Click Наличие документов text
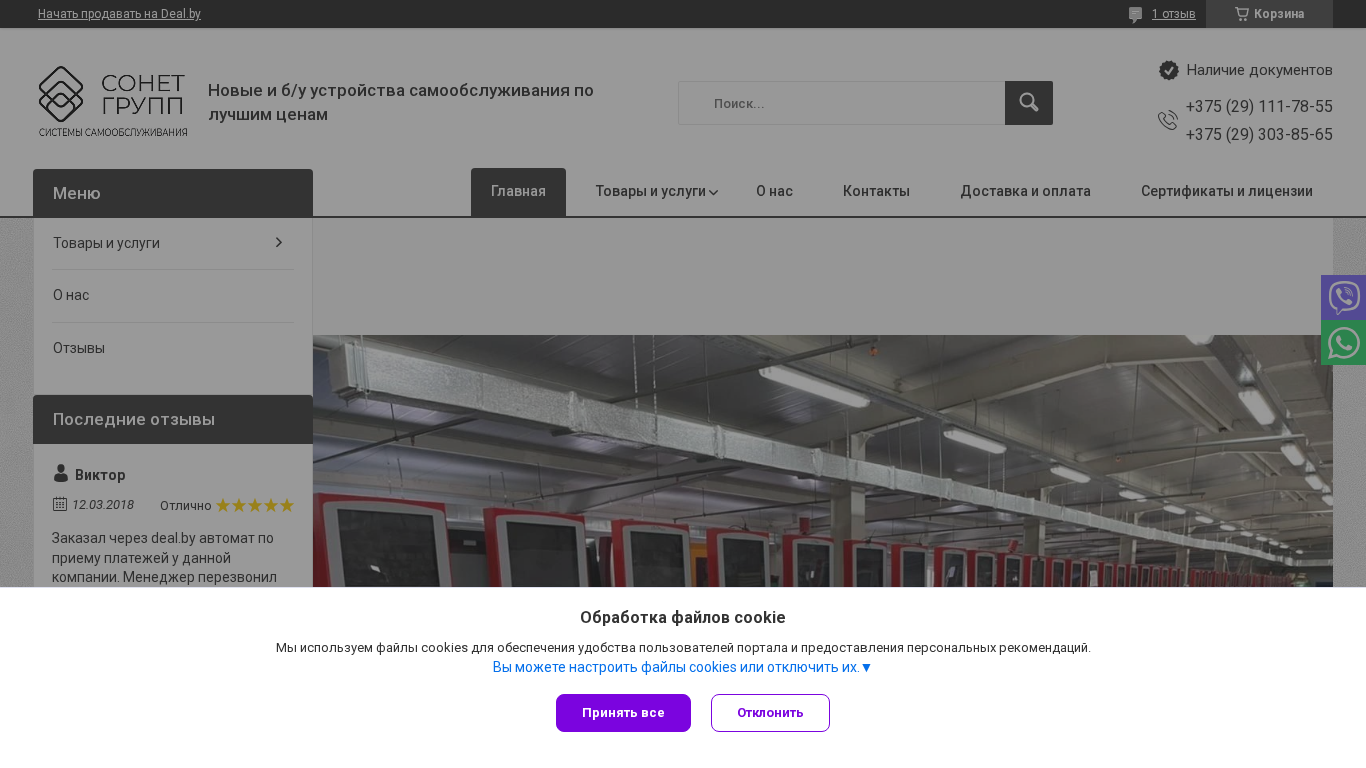1366x768 pixels. click(1259, 70)
